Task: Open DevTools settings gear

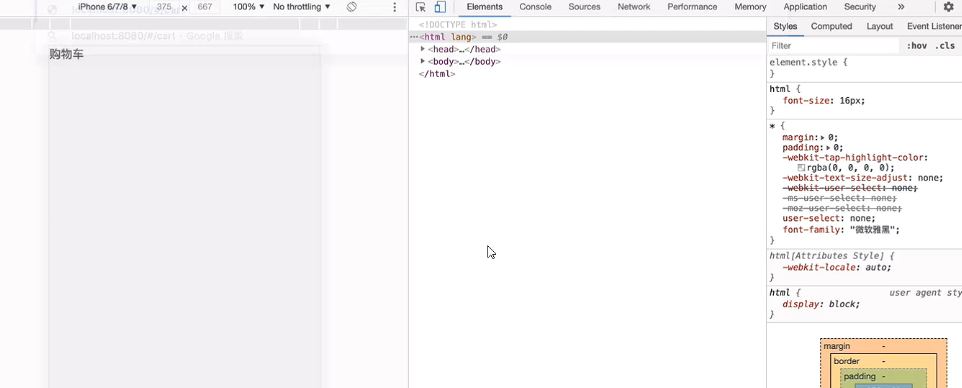Action: (x=949, y=7)
